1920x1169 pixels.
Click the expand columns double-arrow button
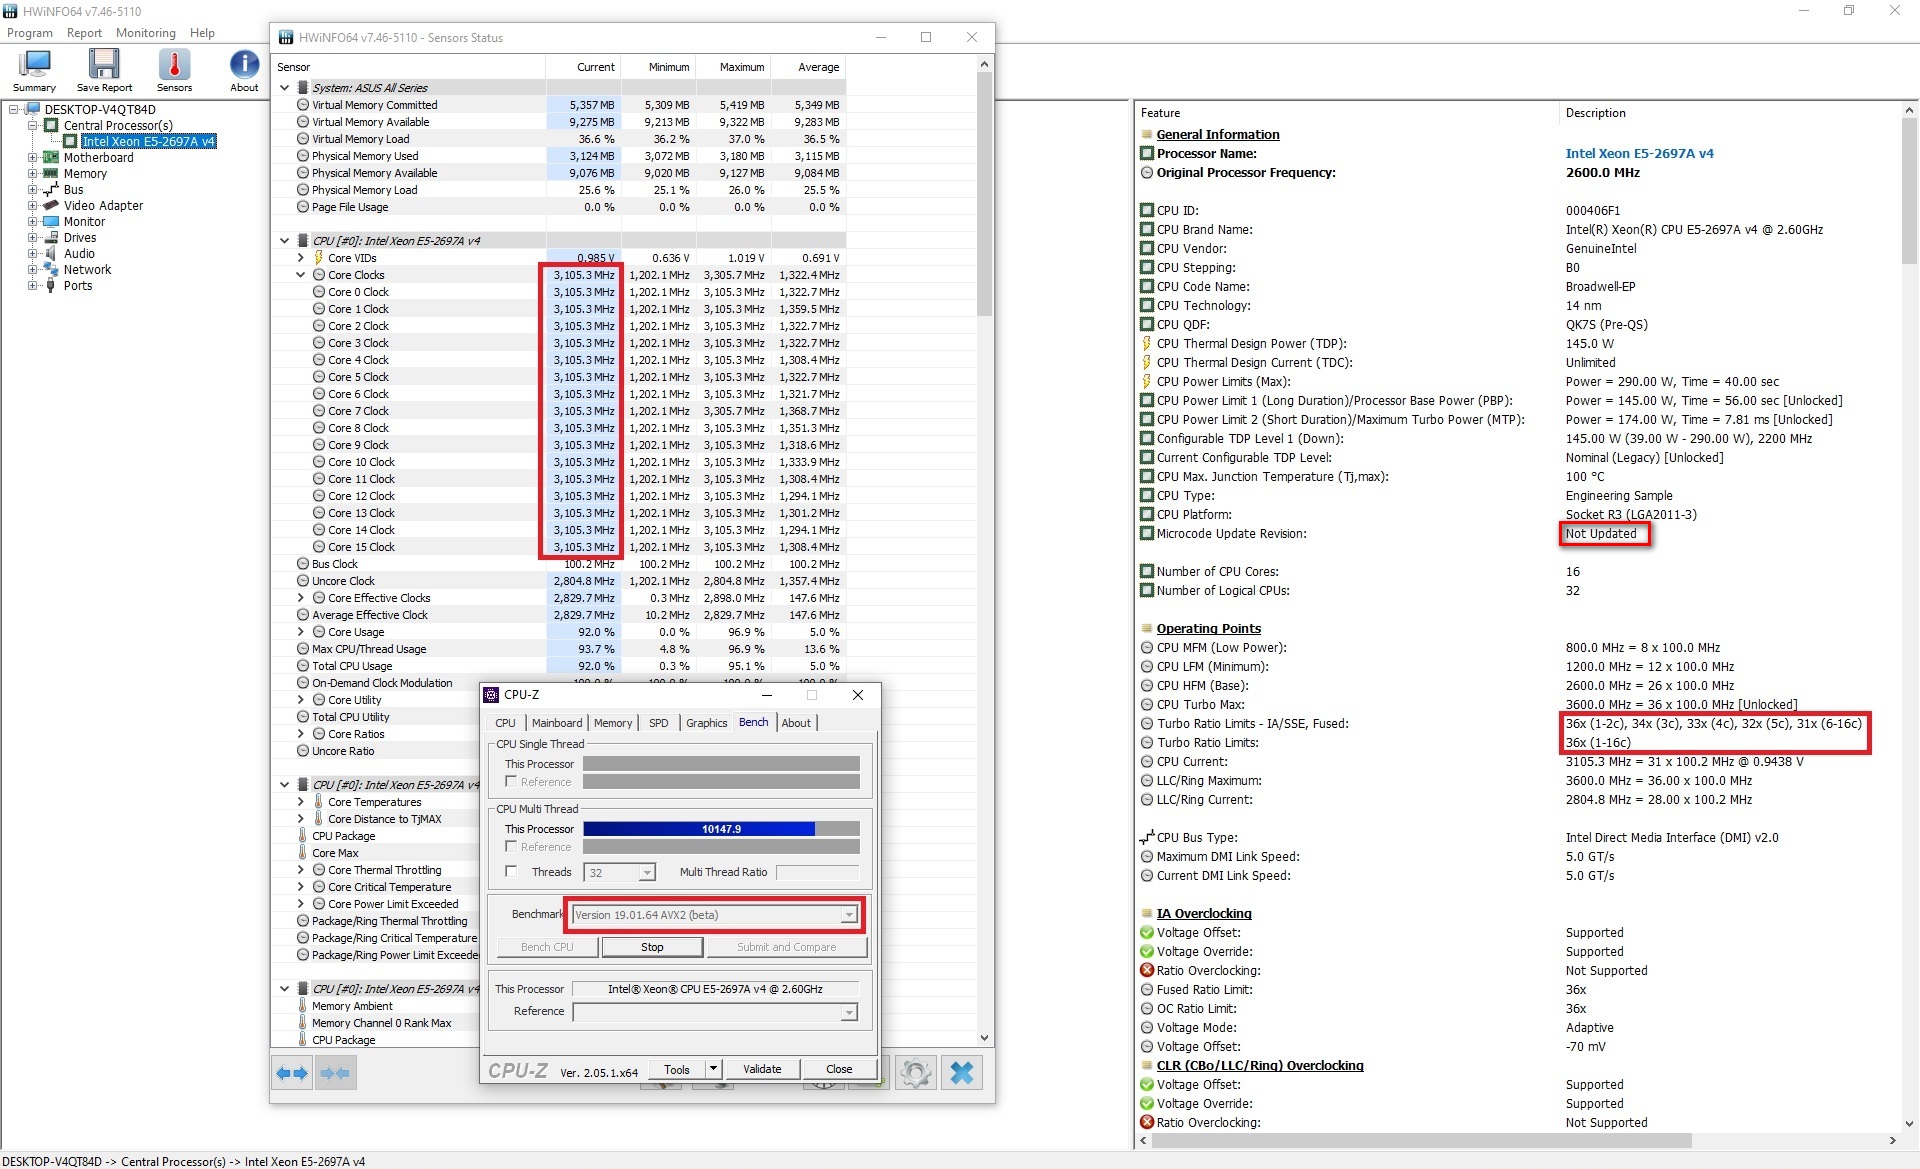tap(292, 1073)
